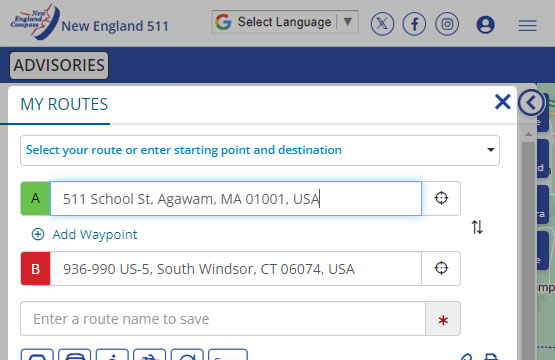
Task: Close the My Routes panel
Action: click(x=503, y=102)
